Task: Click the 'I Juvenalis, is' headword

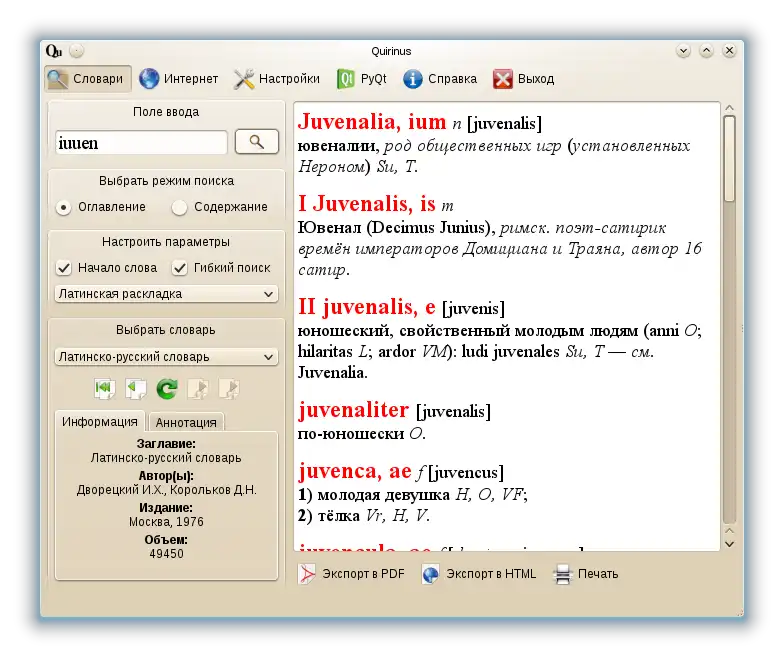Action: pyautogui.click(x=367, y=204)
